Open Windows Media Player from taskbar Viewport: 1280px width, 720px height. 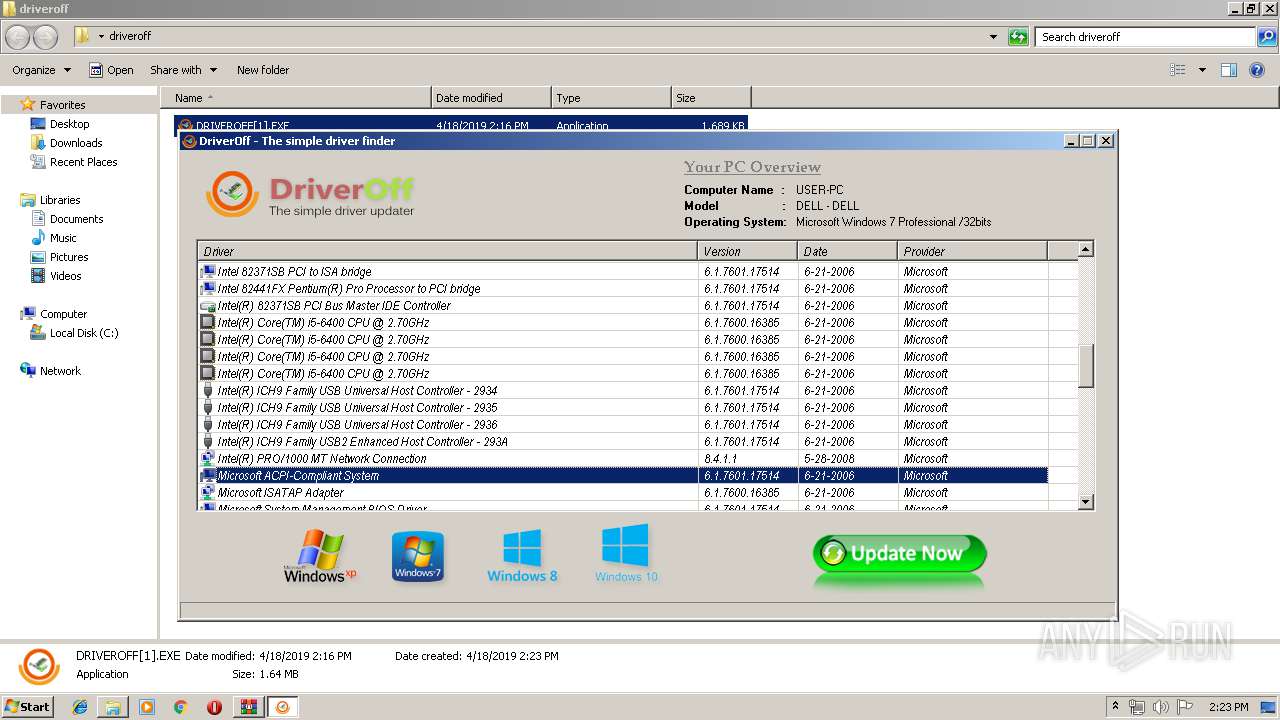click(147, 707)
